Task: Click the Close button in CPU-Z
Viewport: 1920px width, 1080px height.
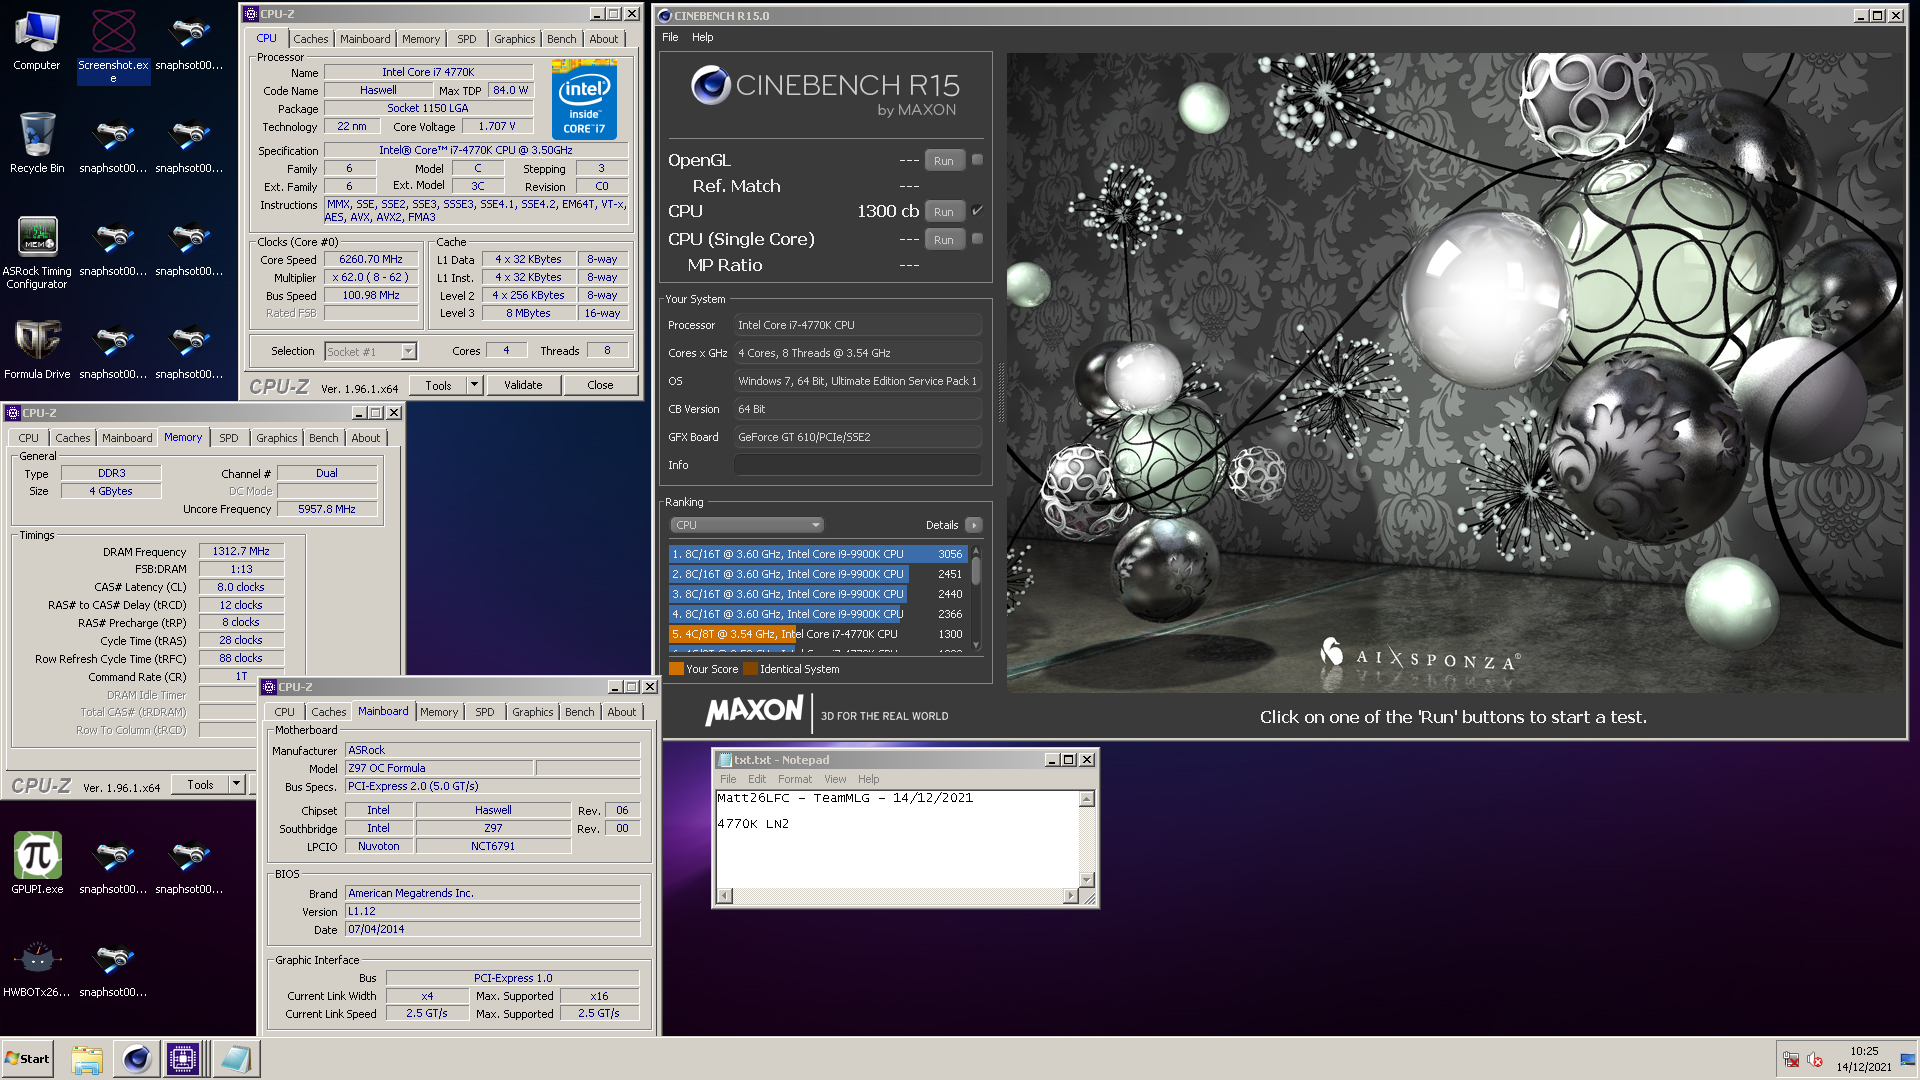Action: click(600, 385)
